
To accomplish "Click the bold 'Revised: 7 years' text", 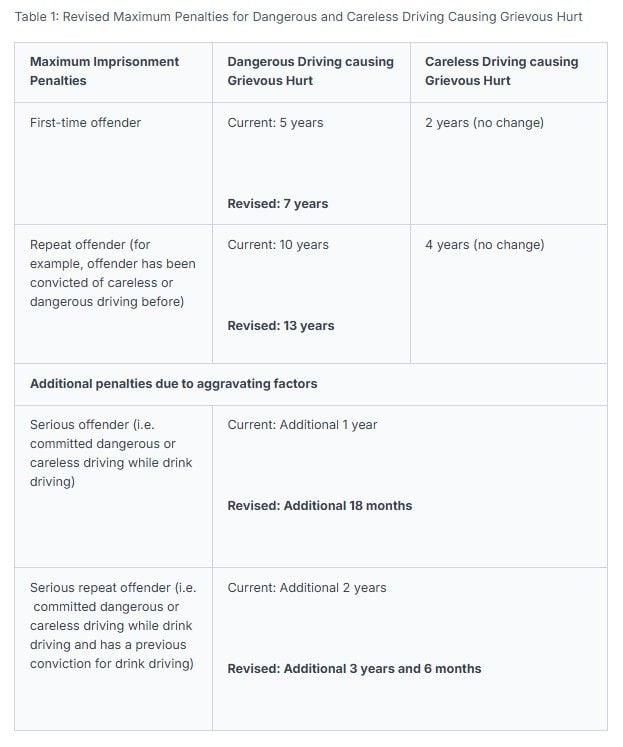I will (x=278, y=204).
